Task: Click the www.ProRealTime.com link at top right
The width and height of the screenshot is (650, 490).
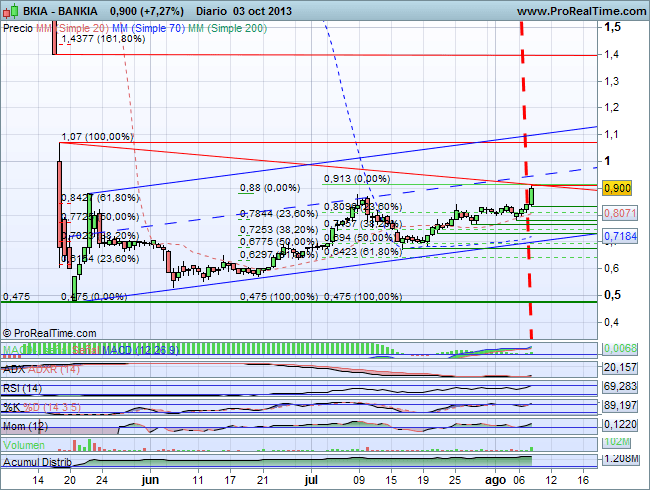Action: [582, 11]
